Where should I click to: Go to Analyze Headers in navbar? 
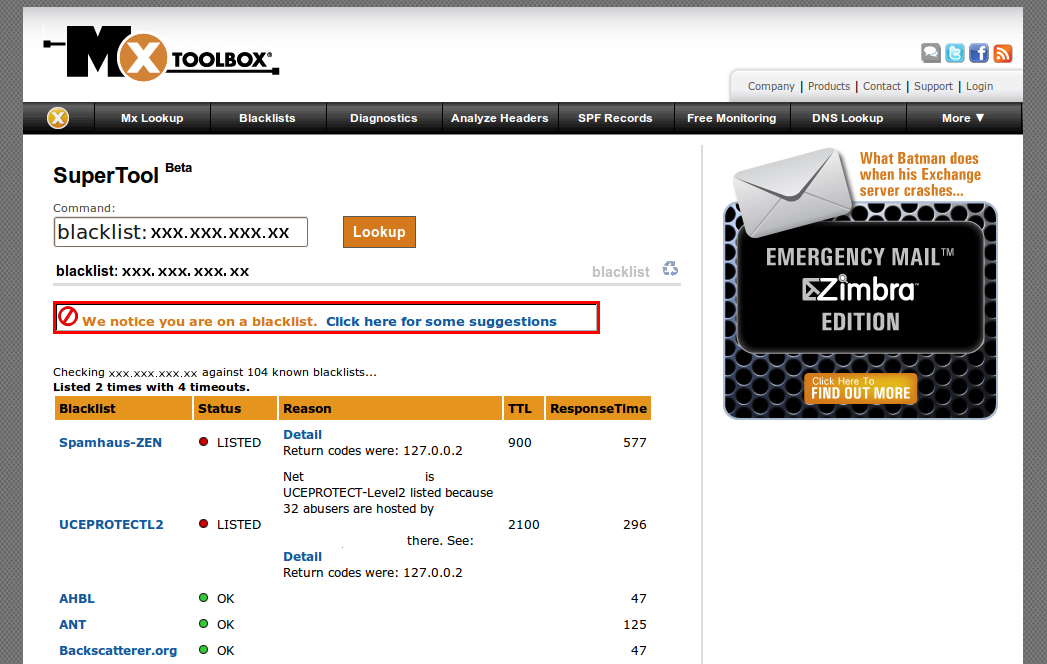499,118
